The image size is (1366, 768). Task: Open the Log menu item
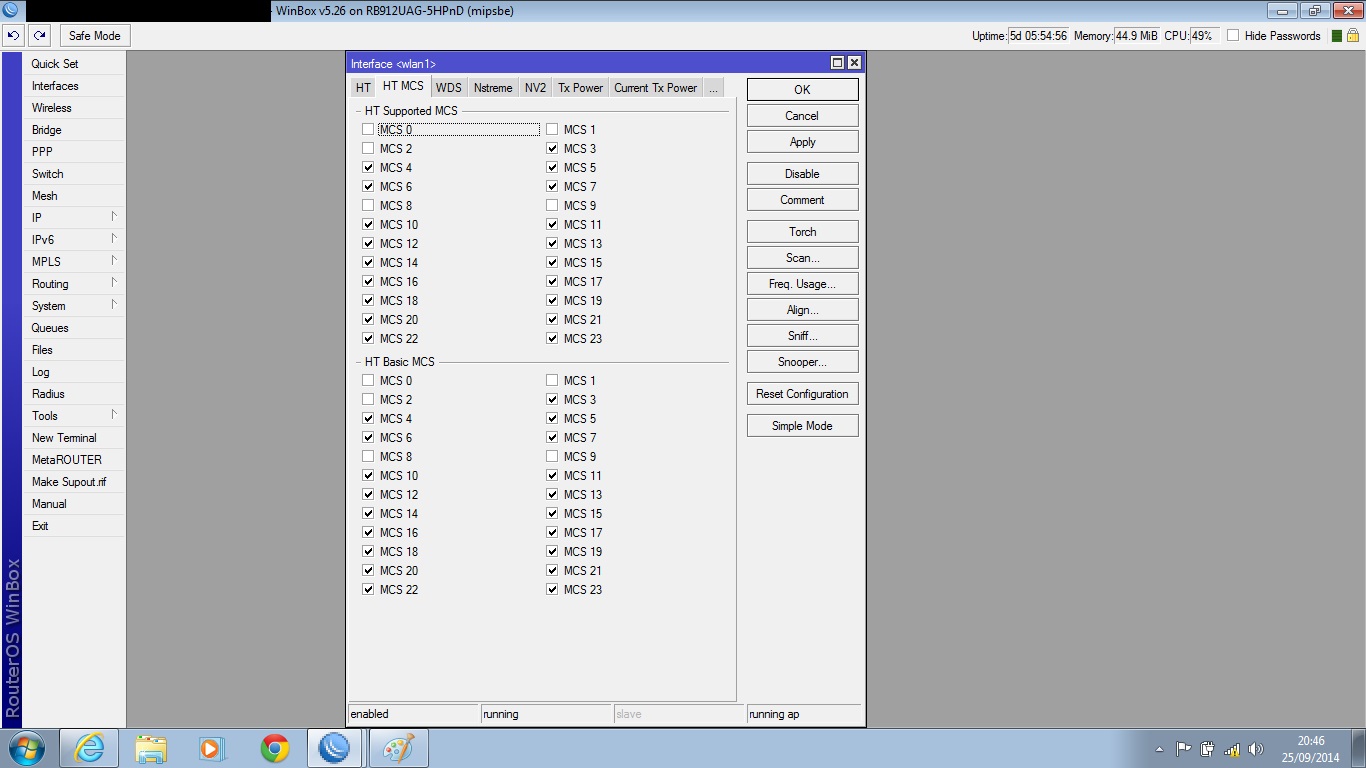point(75,372)
